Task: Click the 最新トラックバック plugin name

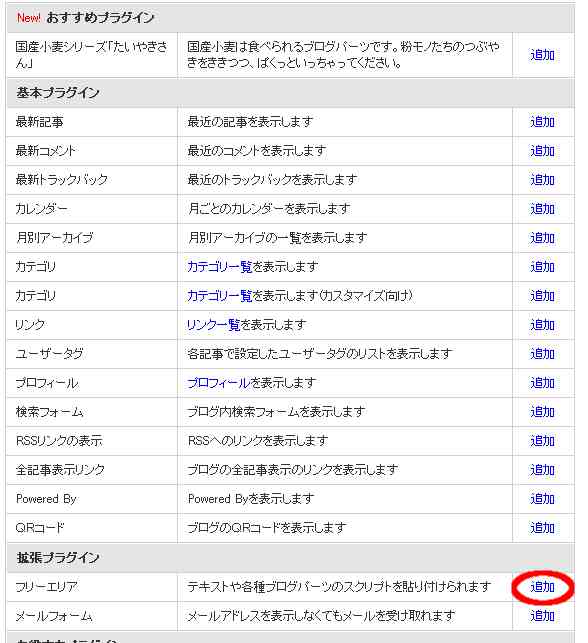Action: (62, 180)
